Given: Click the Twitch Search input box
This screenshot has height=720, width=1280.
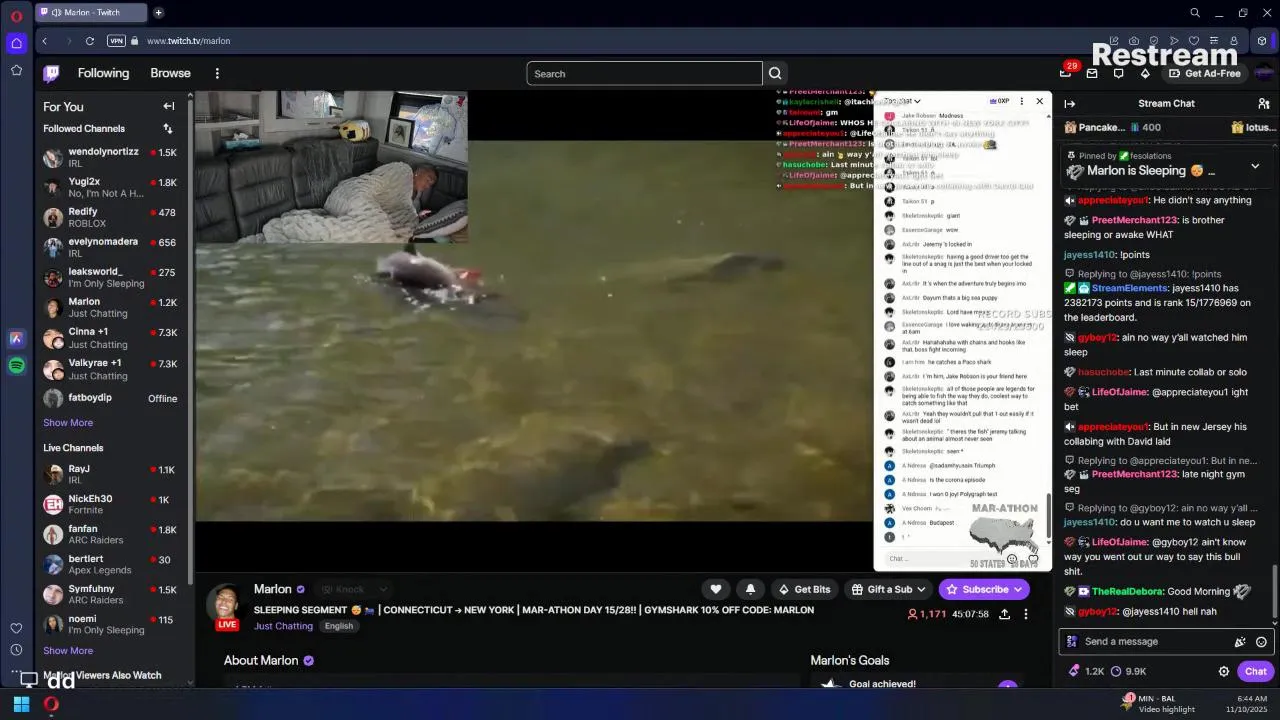Looking at the screenshot, I should point(645,73).
